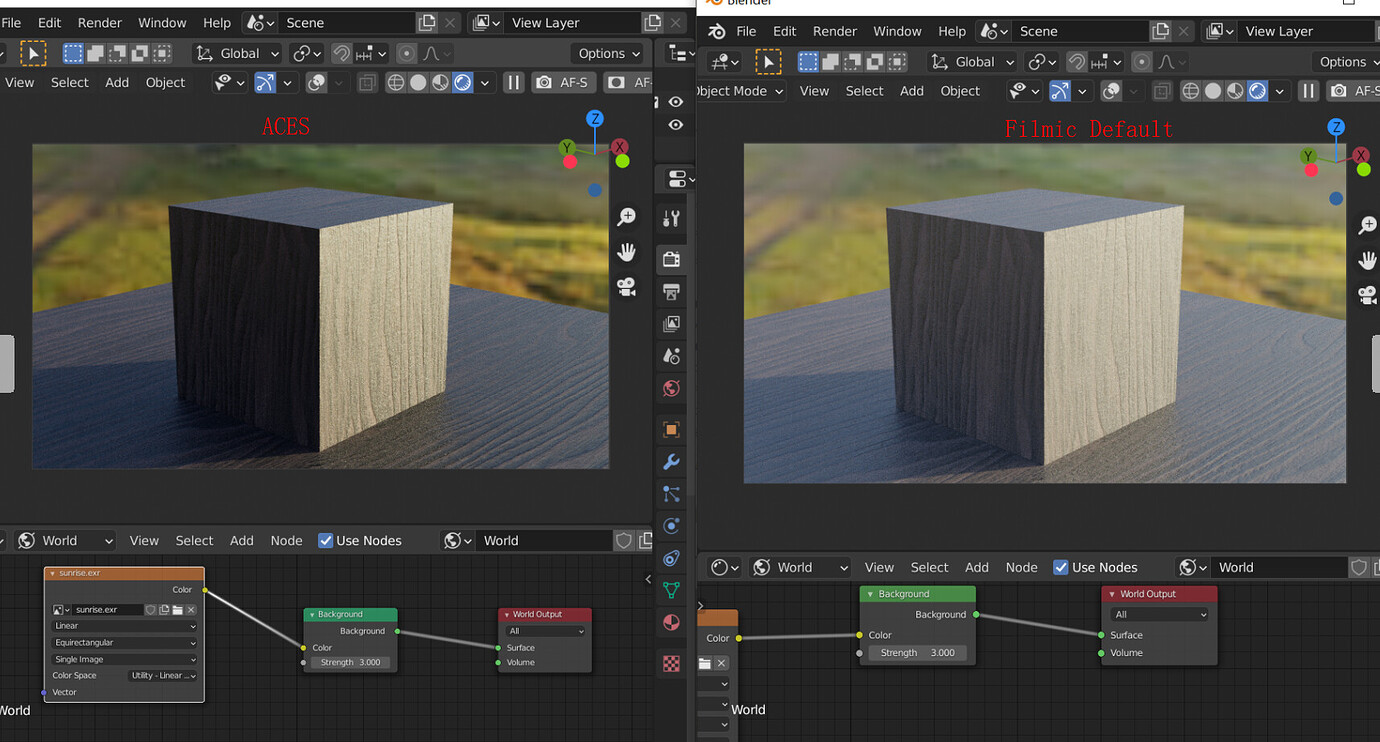Open Global orientation dropdown in left window
This screenshot has height=742, width=1380.
coord(238,53)
